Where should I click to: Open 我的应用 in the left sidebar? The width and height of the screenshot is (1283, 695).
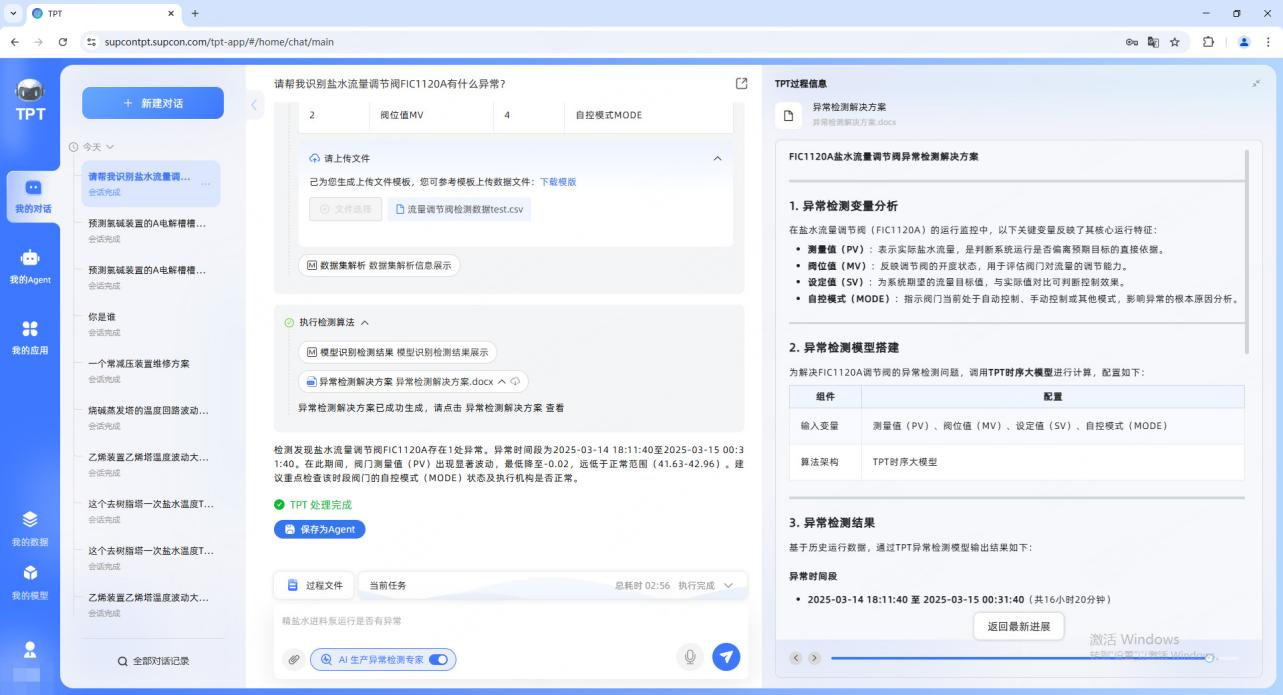click(x=30, y=337)
